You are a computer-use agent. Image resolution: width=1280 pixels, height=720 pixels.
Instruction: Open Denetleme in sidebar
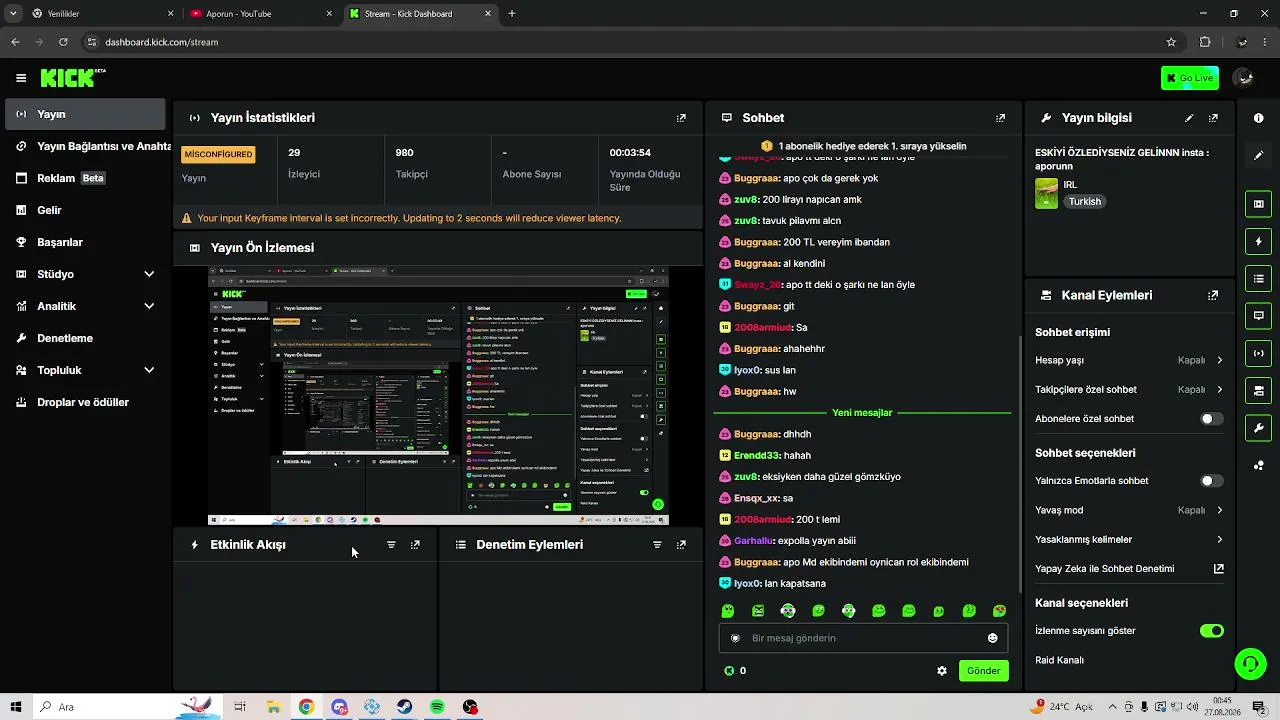point(85,338)
